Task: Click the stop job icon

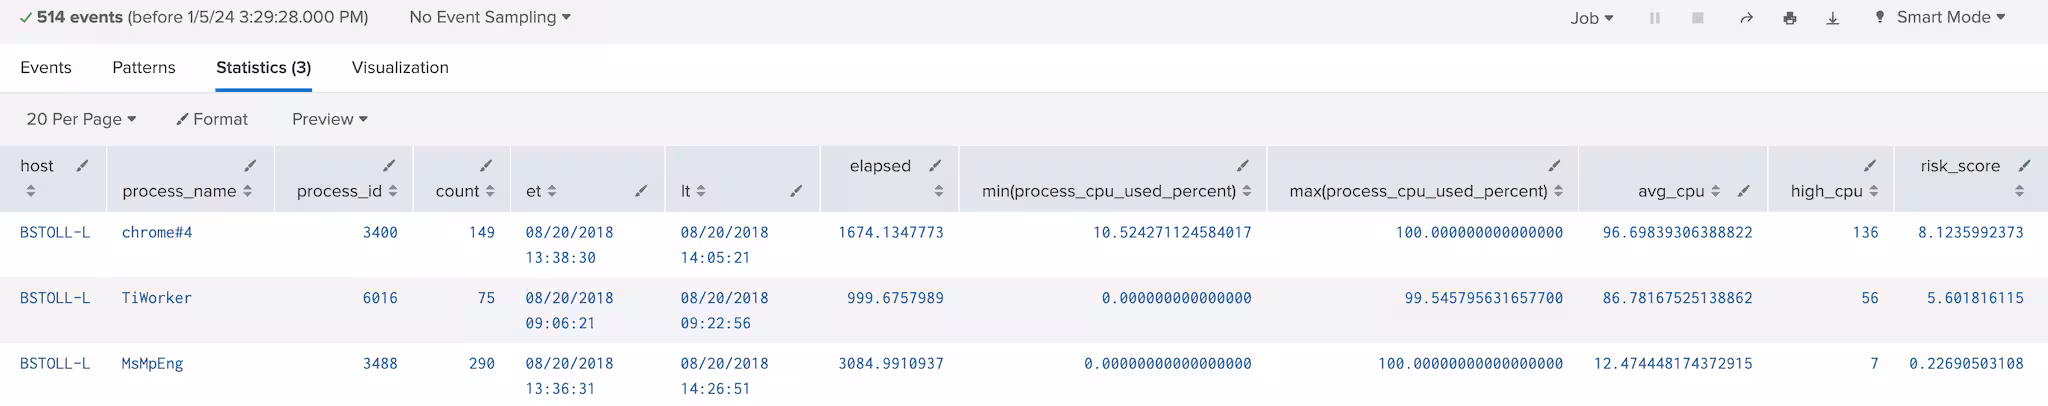Action: 1698,18
